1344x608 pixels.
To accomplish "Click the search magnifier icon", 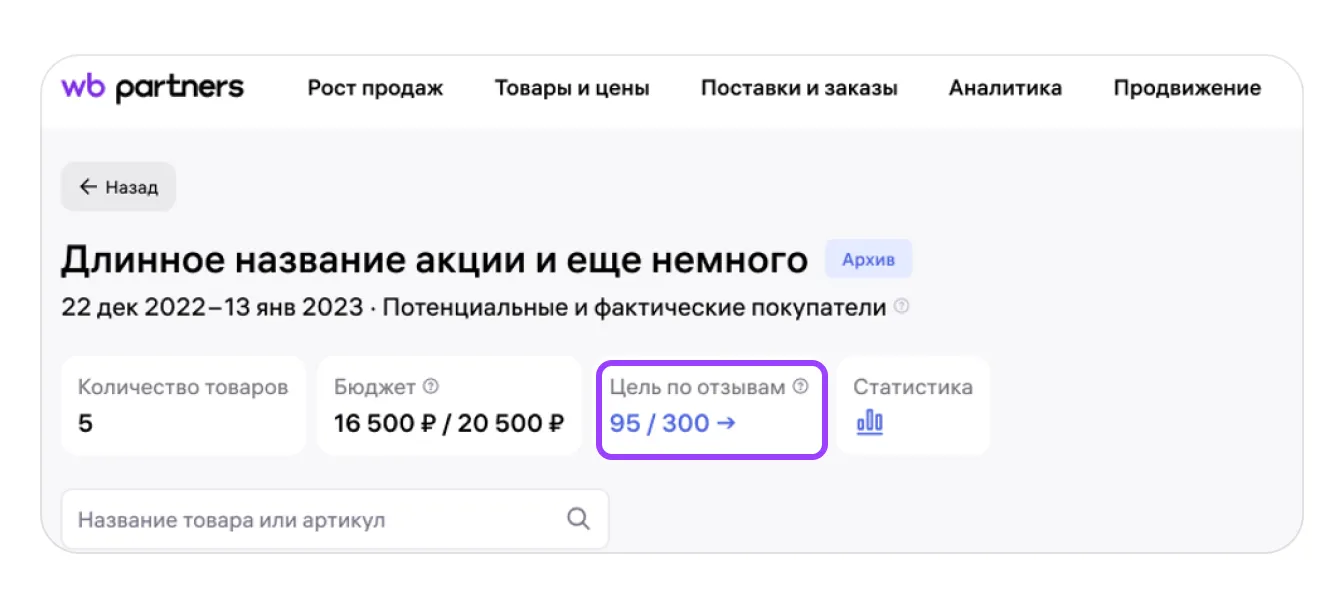I will (x=578, y=519).
